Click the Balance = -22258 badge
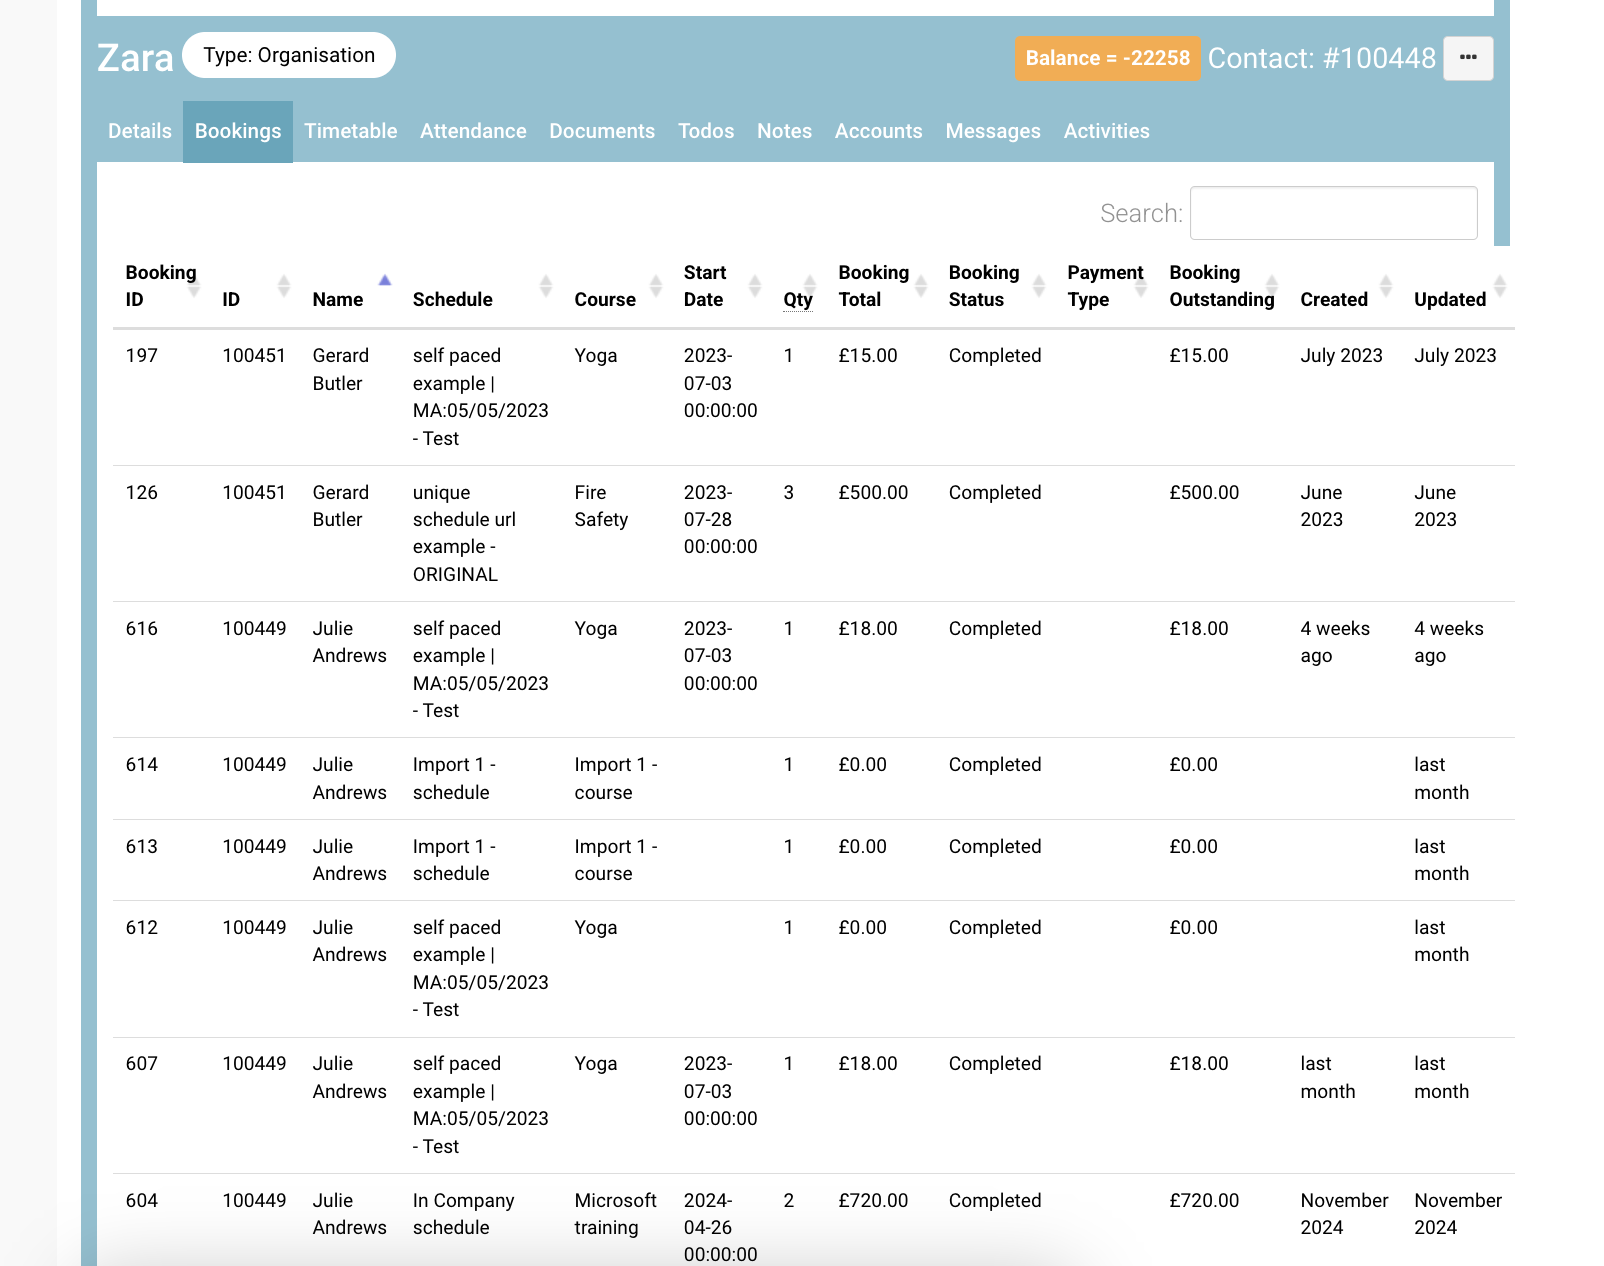This screenshot has width=1604, height=1266. pyautogui.click(x=1106, y=58)
